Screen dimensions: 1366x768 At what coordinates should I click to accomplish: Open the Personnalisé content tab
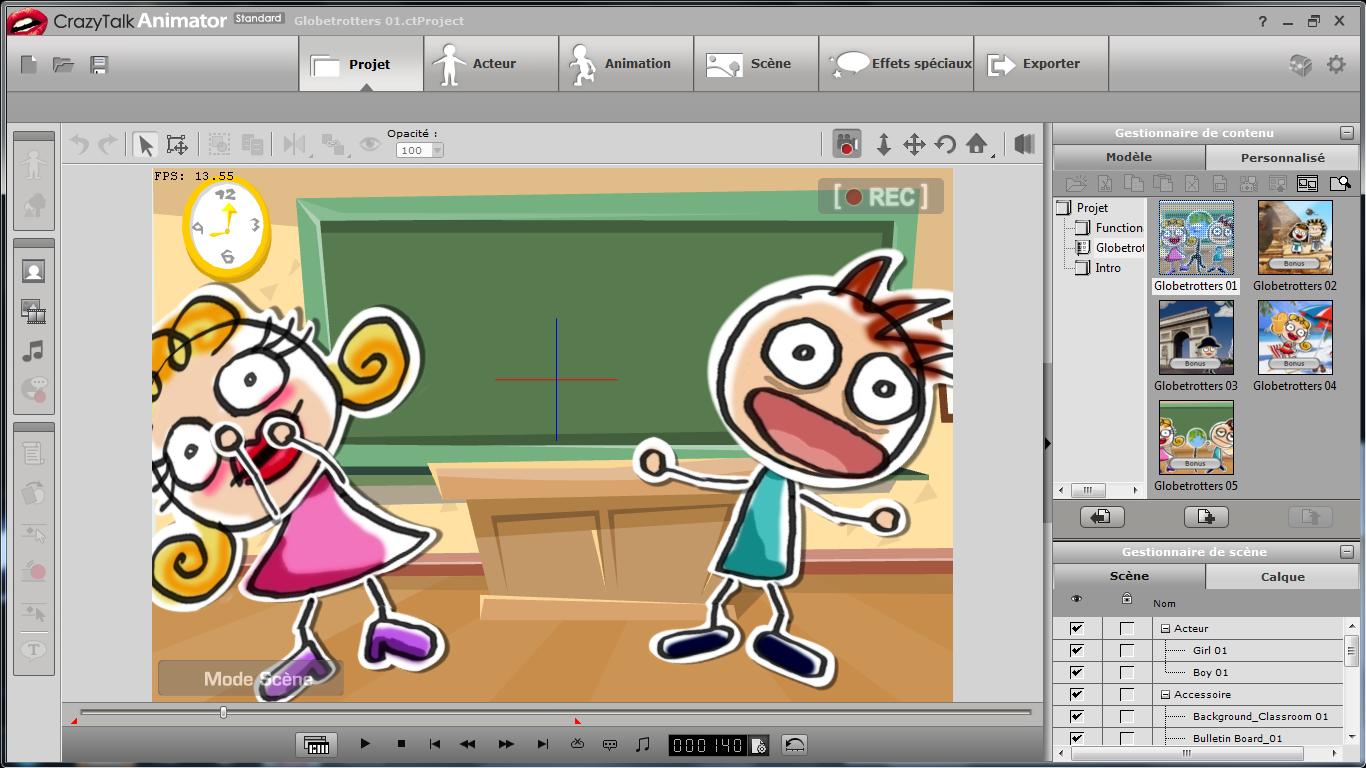coord(1282,158)
